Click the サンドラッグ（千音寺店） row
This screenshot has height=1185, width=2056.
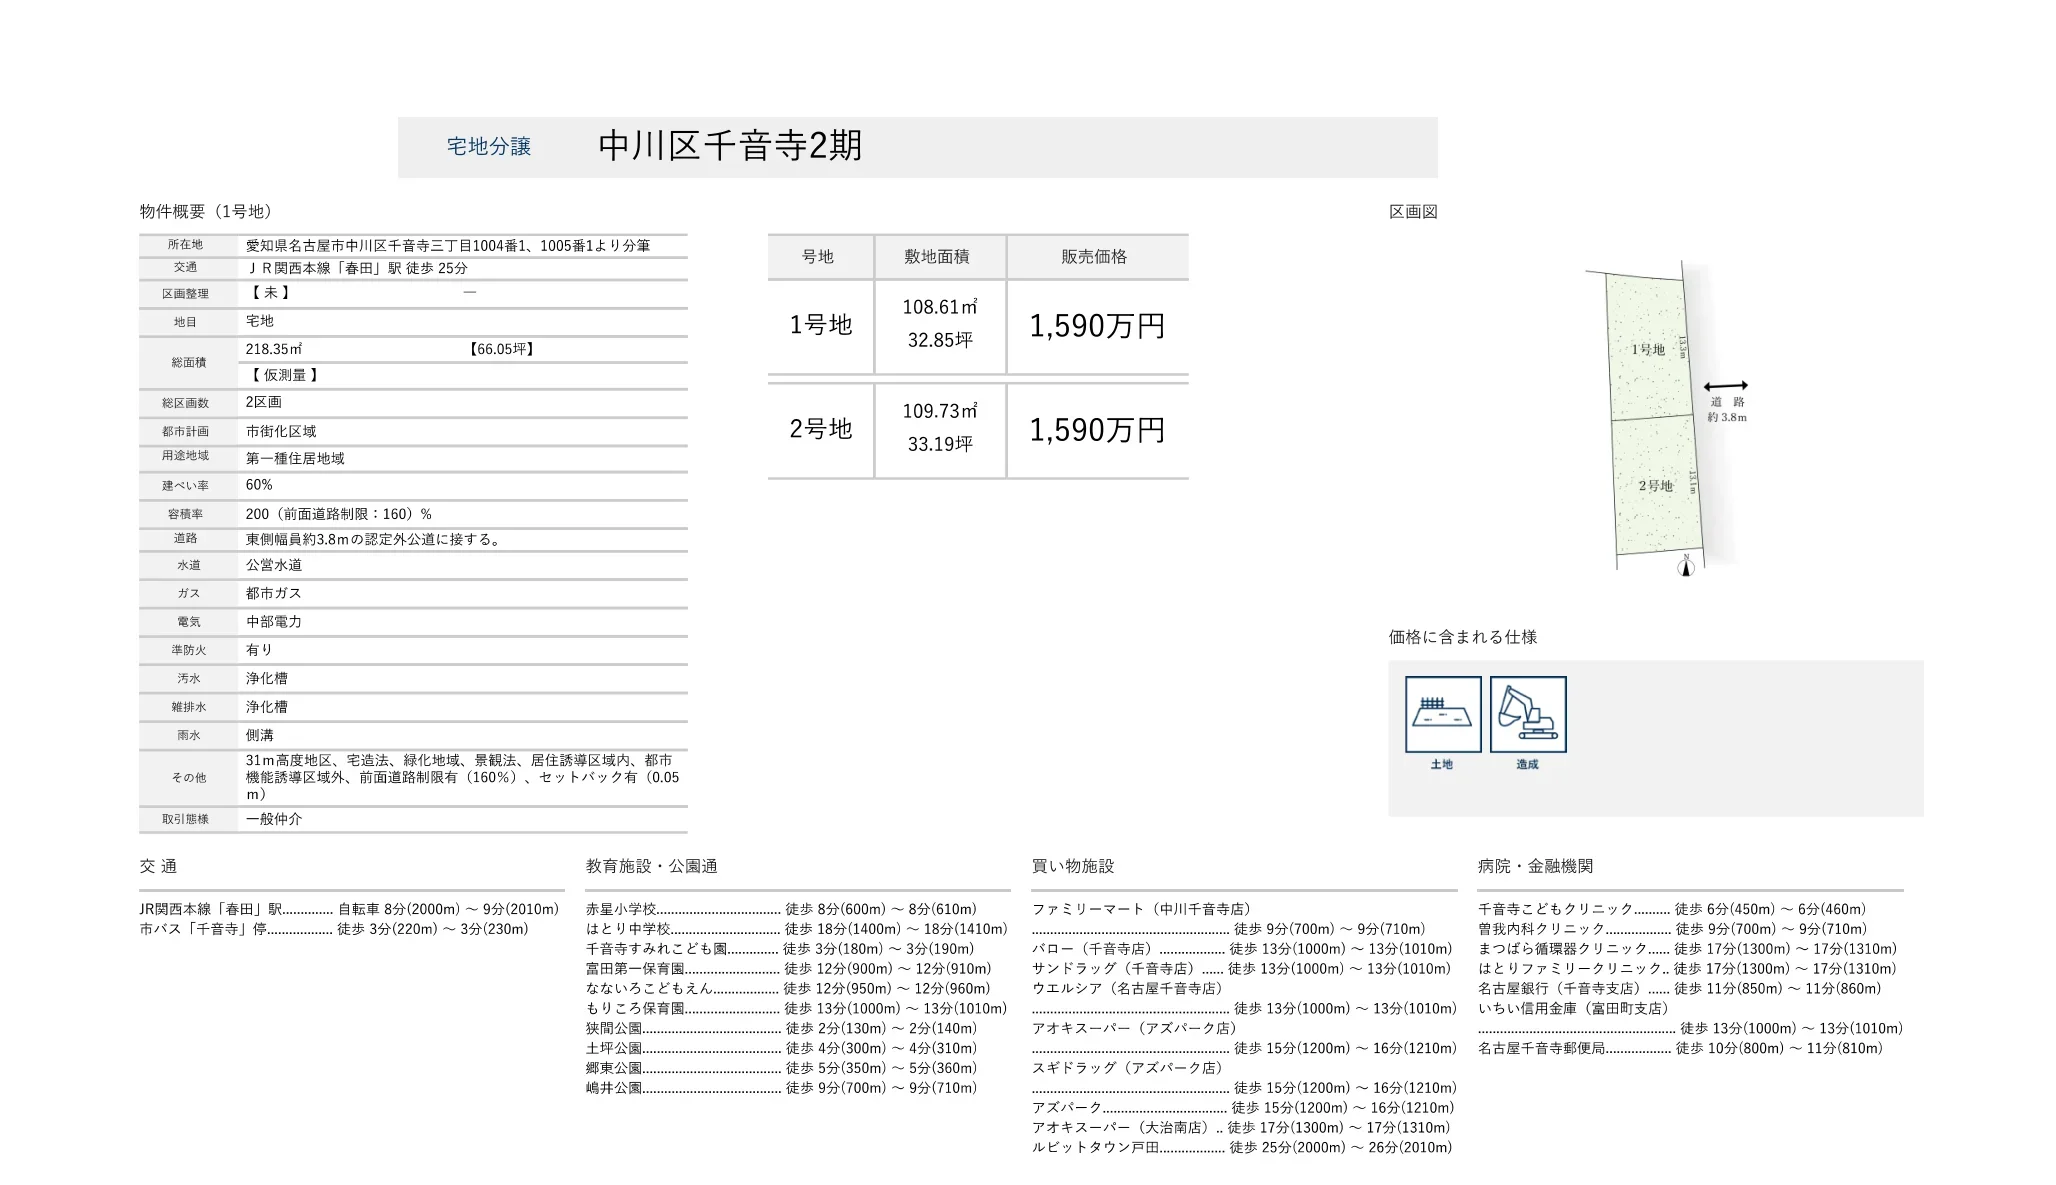pos(1241,969)
